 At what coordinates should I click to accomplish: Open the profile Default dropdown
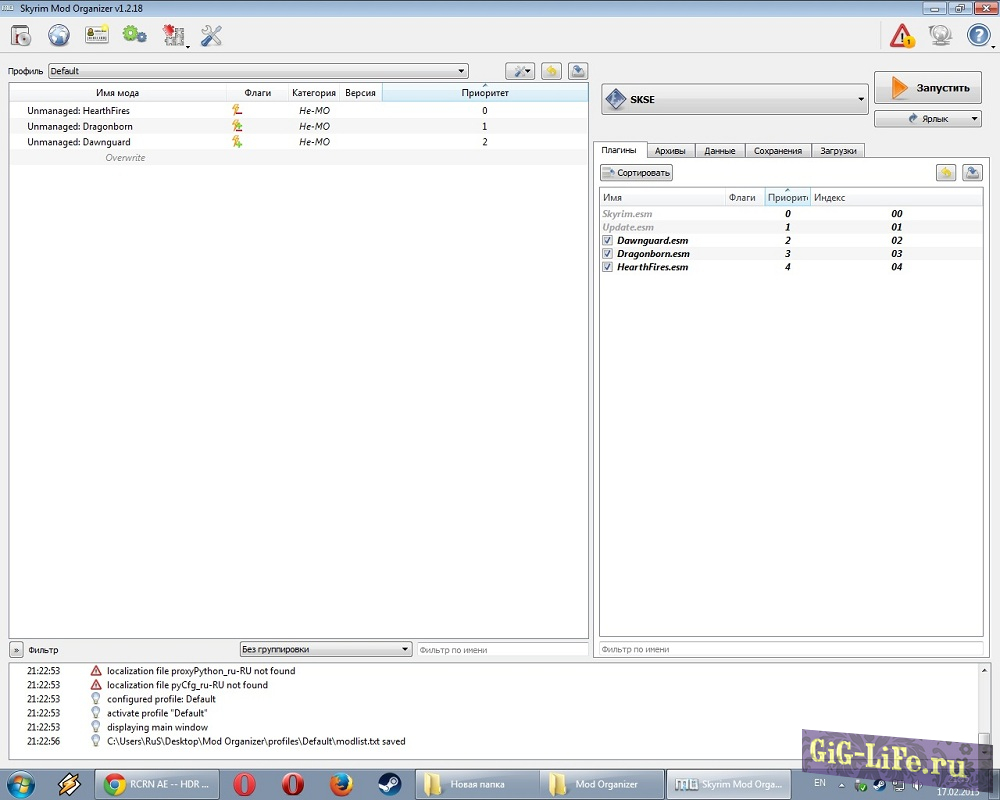click(462, 70)
